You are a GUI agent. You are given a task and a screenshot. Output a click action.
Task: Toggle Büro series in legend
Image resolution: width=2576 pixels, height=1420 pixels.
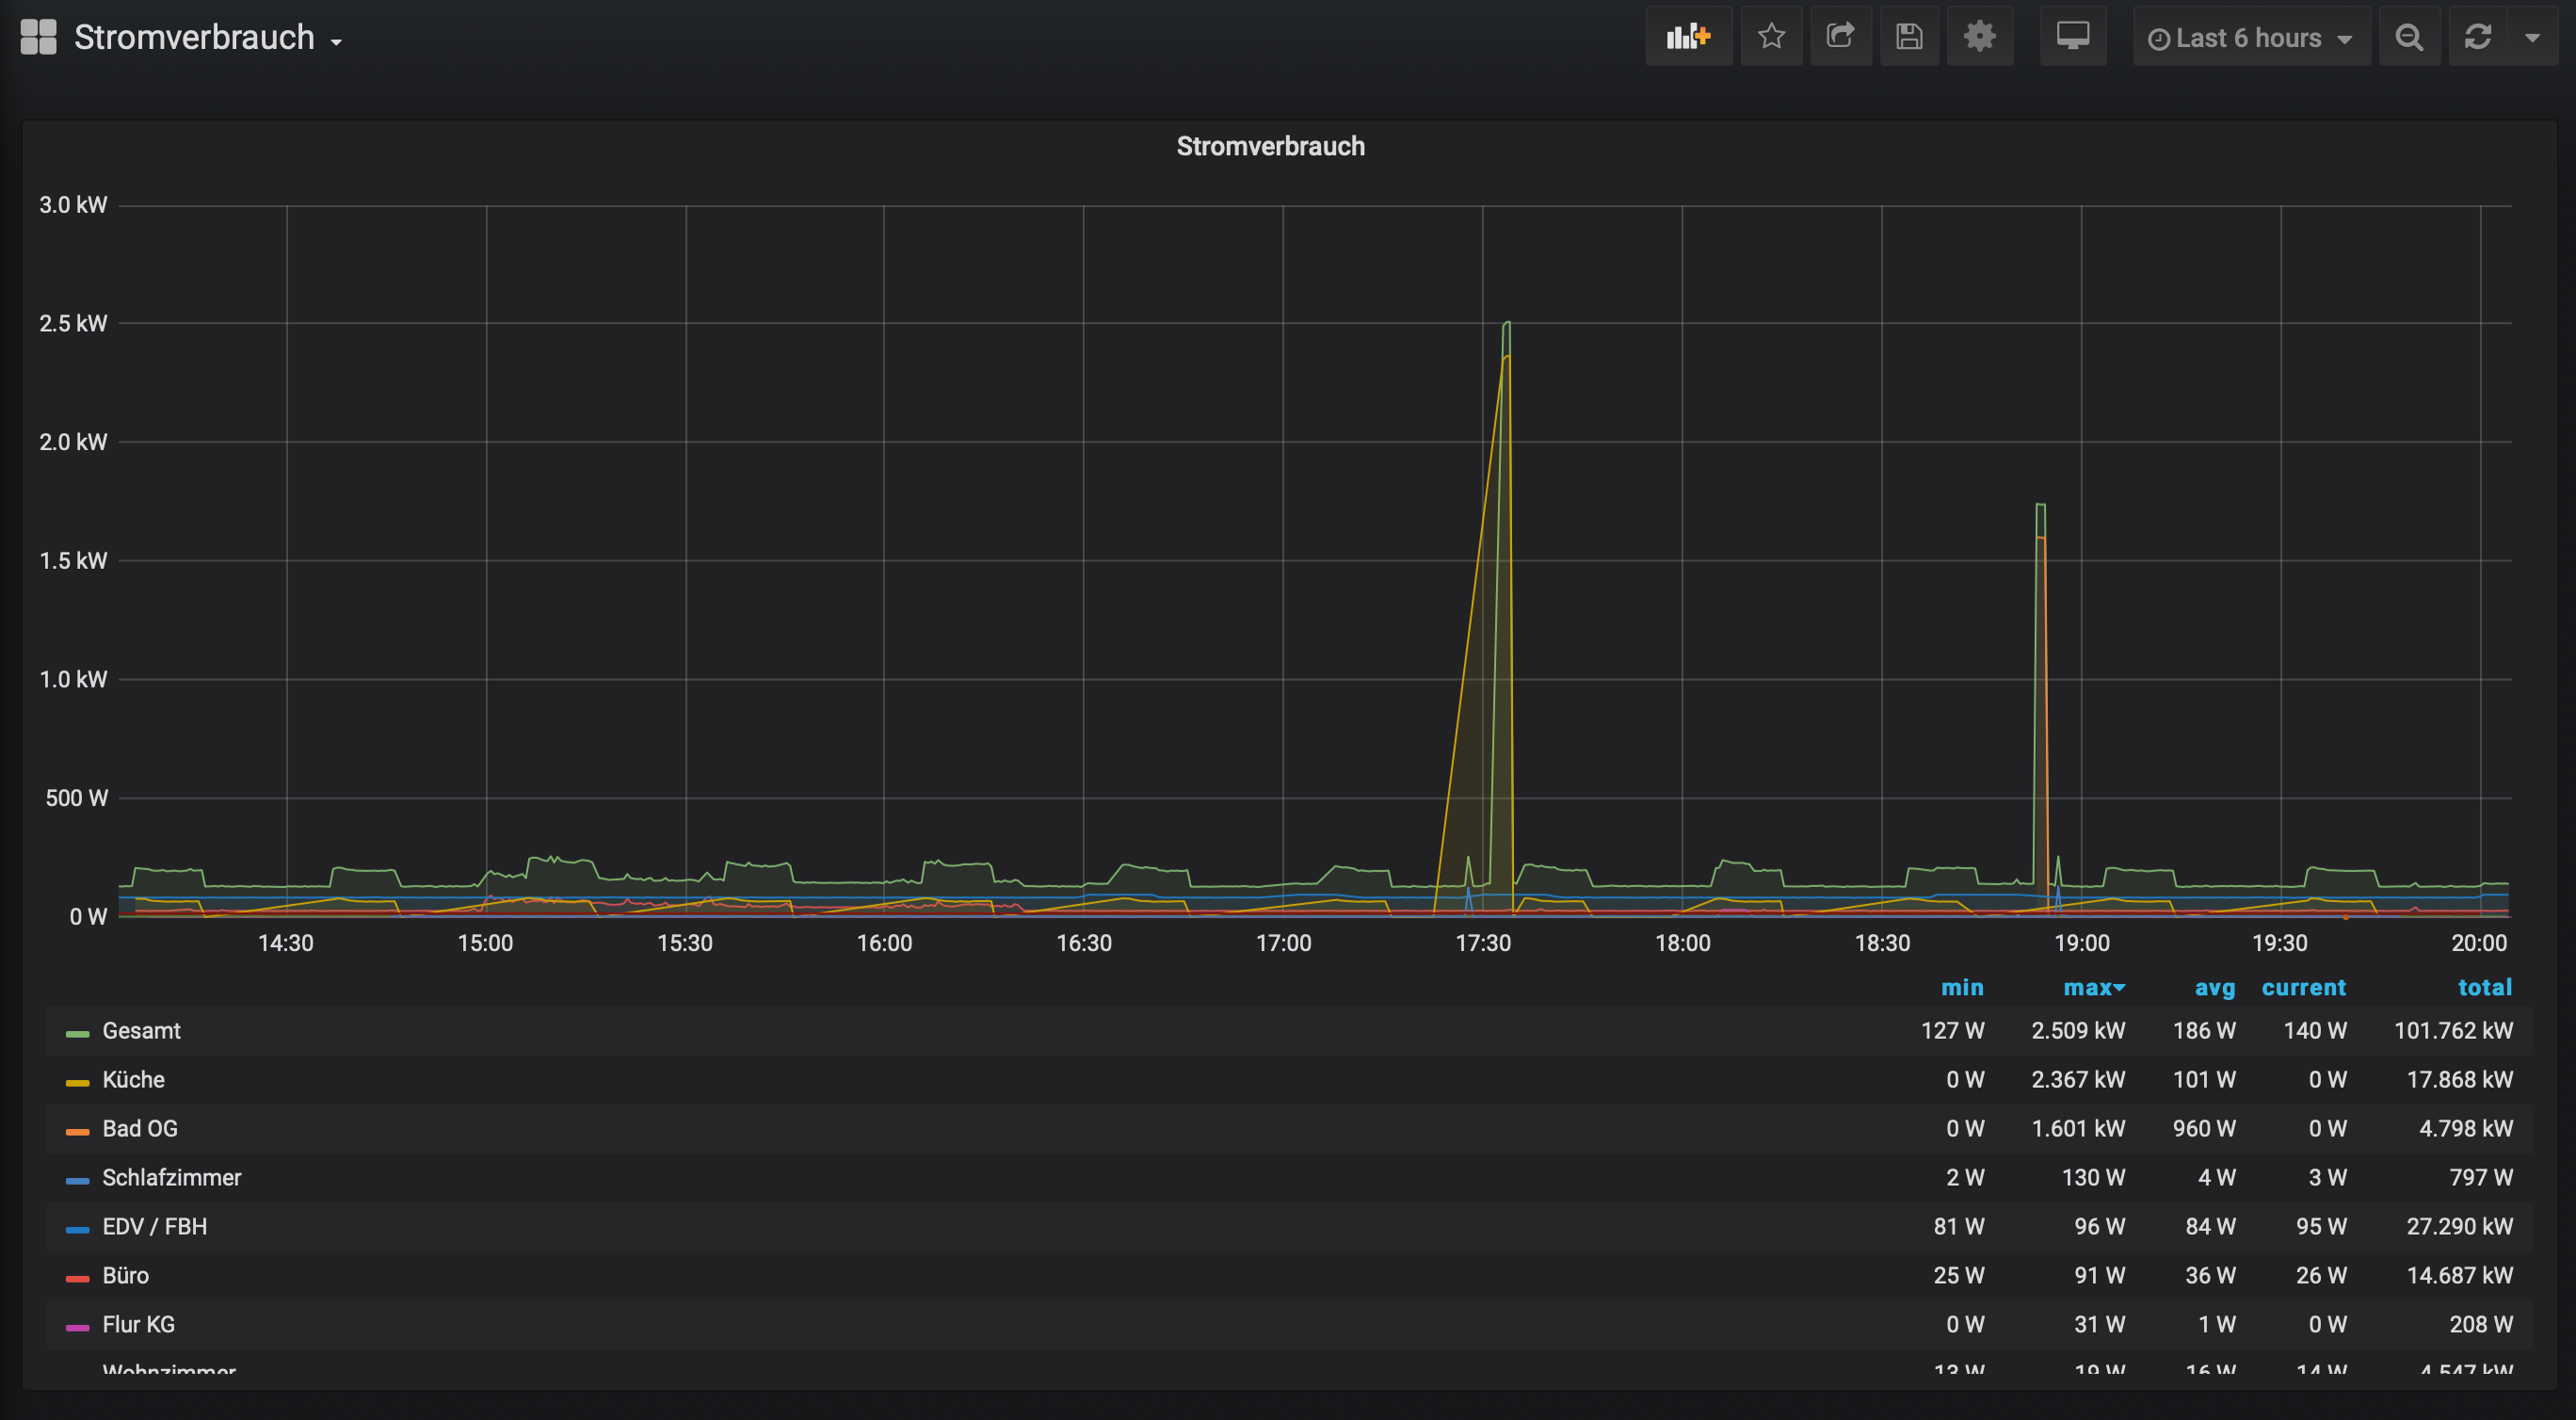(x=125, y=1276)
